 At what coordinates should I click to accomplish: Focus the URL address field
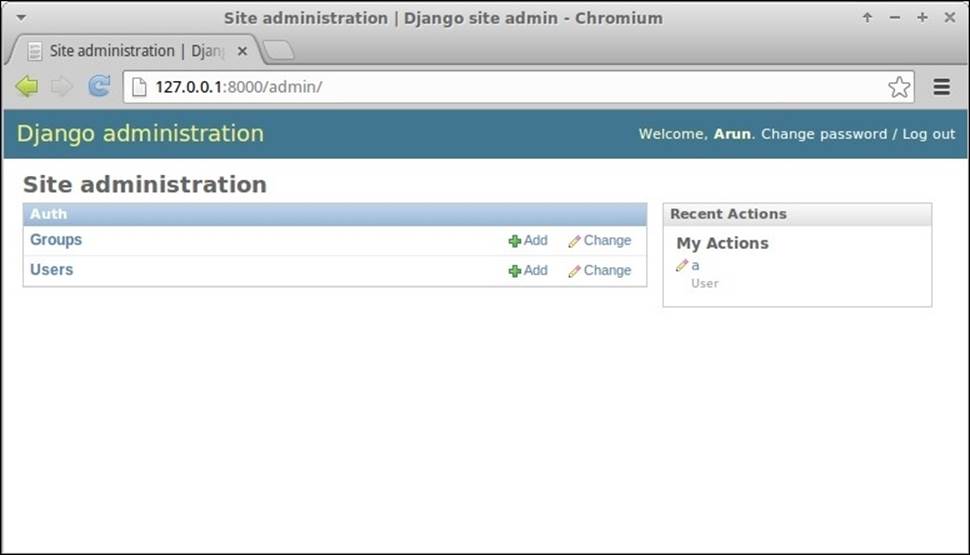coord(517,87)
